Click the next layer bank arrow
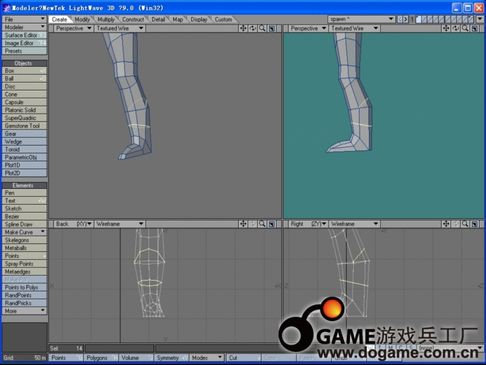The image size is (486, 365). (405, 19)
